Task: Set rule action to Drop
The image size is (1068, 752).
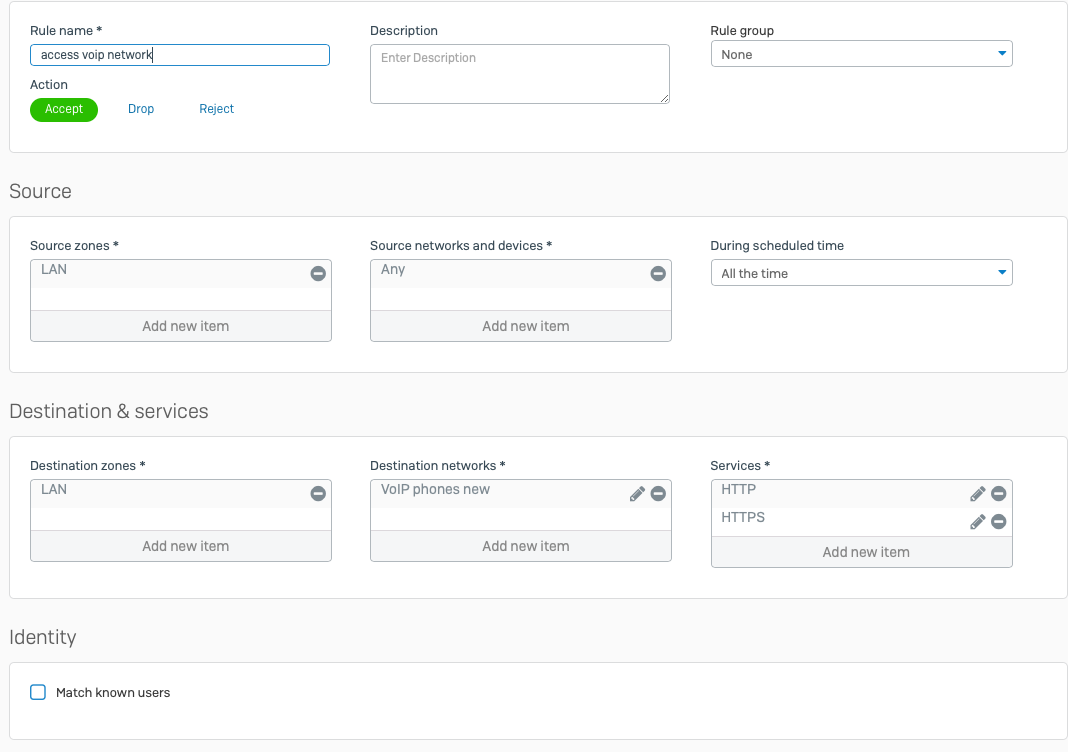Action: (x=141, y=109)
